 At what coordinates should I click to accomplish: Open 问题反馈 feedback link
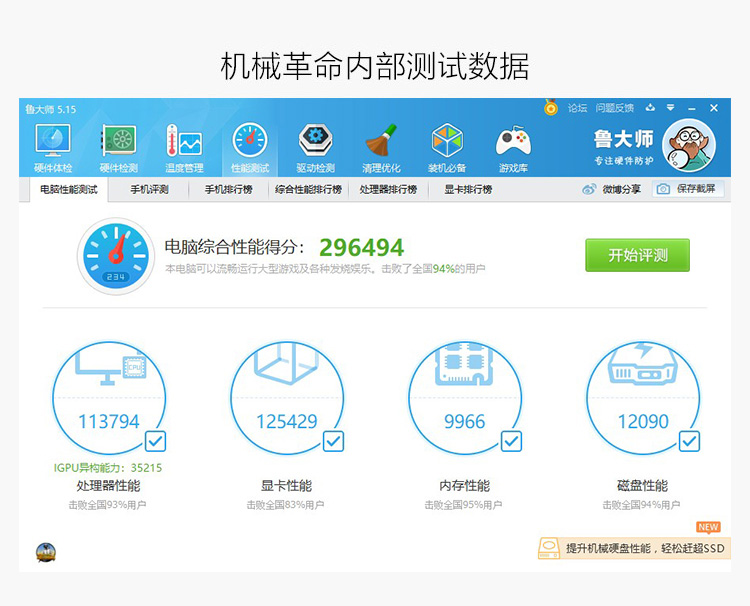coord(615,108)
